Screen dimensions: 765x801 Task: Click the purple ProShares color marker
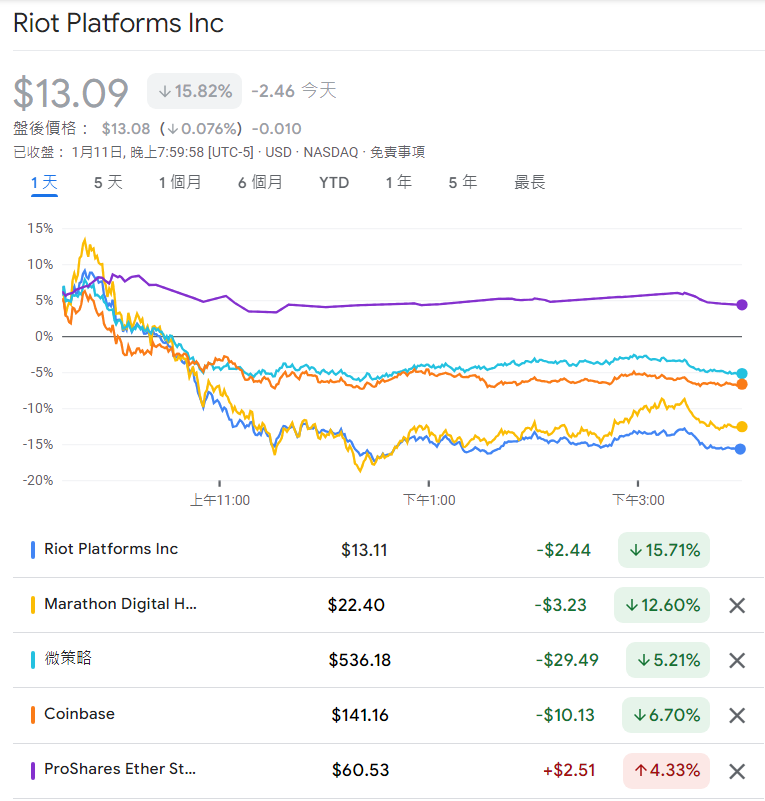pos(33,771)
